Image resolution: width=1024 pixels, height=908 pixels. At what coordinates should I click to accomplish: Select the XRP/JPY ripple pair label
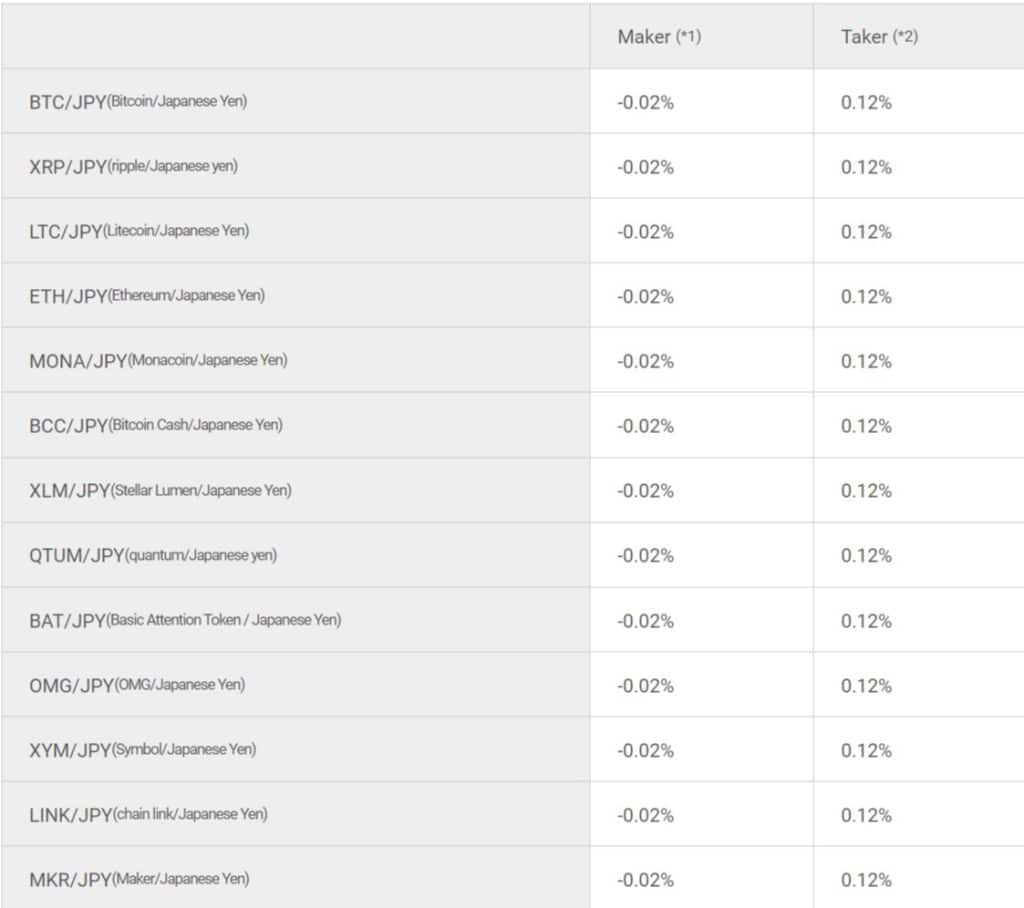pyautogui.click(x=133, y=167)
